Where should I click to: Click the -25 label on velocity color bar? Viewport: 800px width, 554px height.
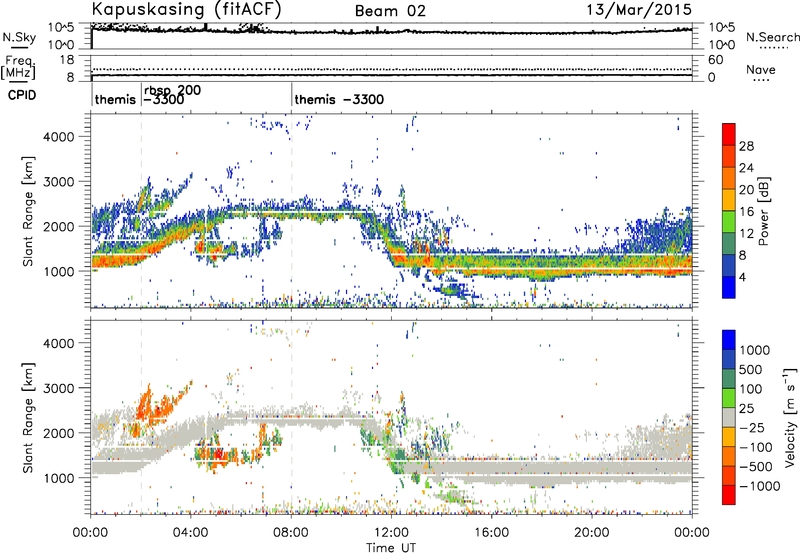pos(751,427)
